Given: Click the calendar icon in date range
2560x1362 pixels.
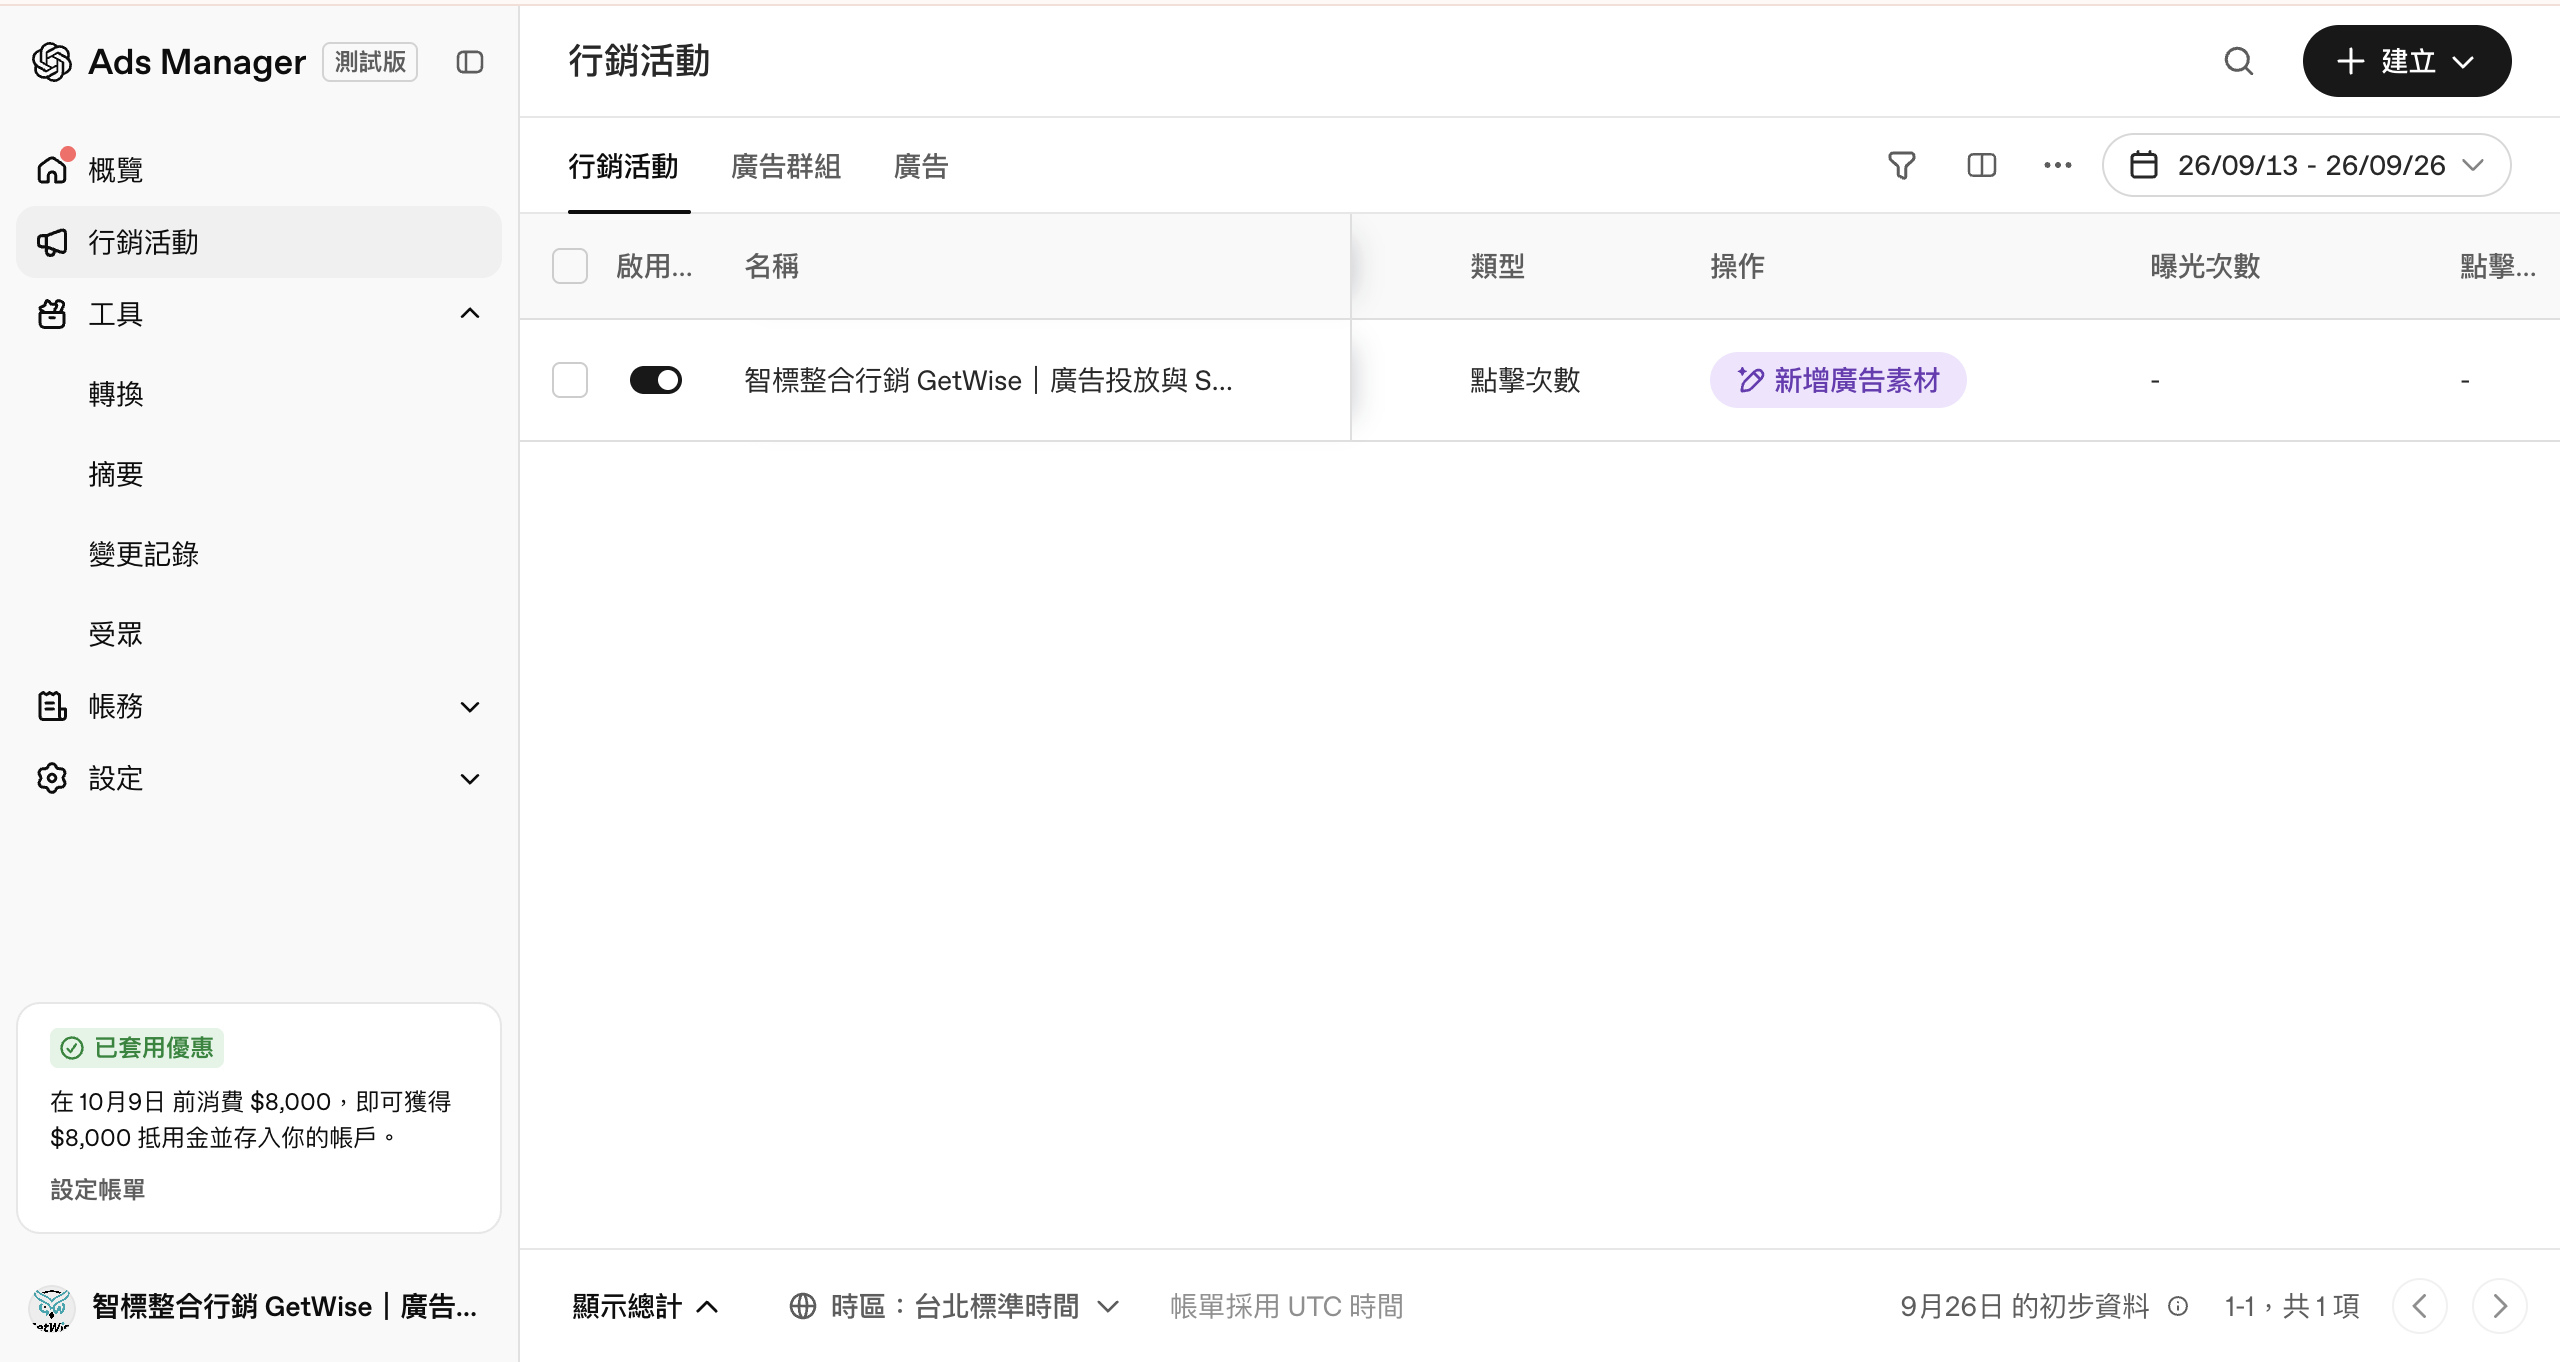Looking at the screenshot, I should [2143, 165].
